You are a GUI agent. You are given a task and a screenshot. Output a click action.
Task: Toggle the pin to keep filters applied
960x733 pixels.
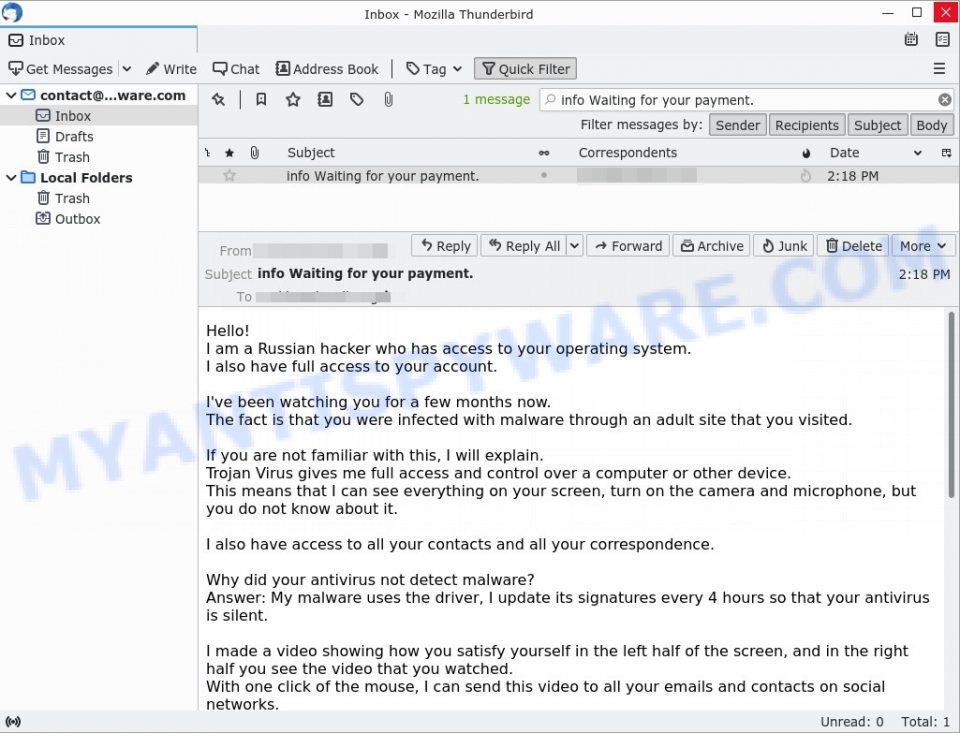[x=219, y=99]
